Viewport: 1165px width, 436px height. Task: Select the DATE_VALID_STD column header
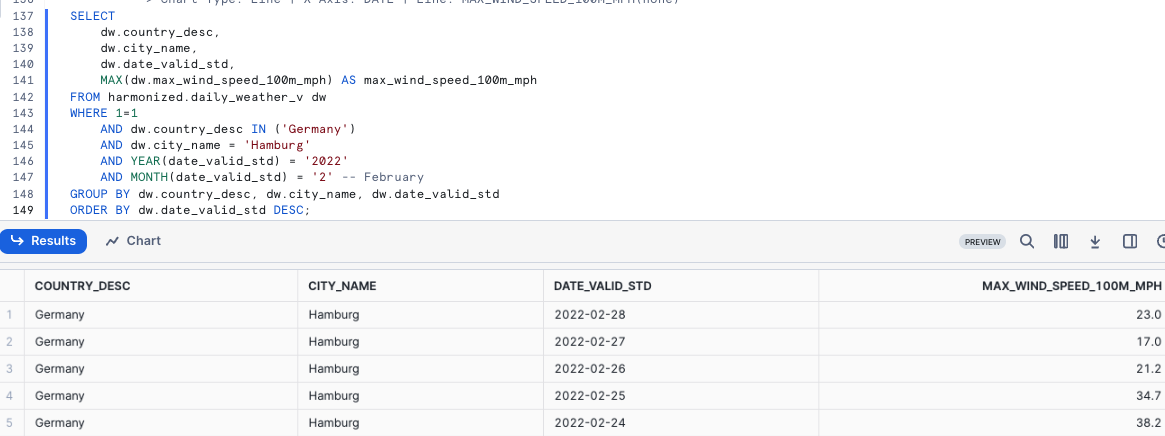[x=602, y=286]
